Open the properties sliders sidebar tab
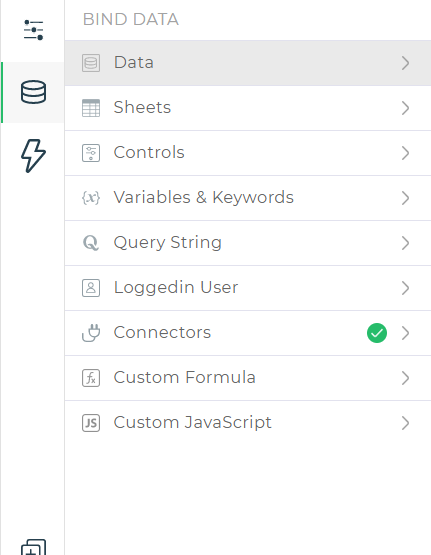The width and height of the screenshot is (431, 555). click(x=33, y=30)
